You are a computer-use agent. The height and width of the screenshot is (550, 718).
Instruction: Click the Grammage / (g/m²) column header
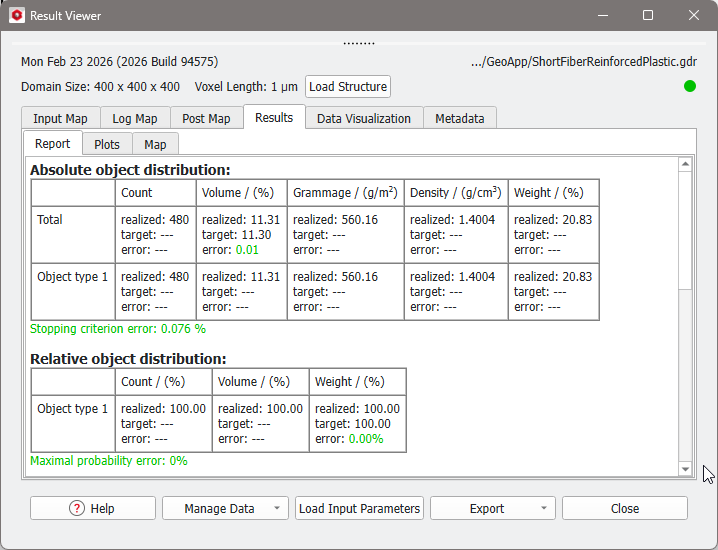tap(346, 193)
